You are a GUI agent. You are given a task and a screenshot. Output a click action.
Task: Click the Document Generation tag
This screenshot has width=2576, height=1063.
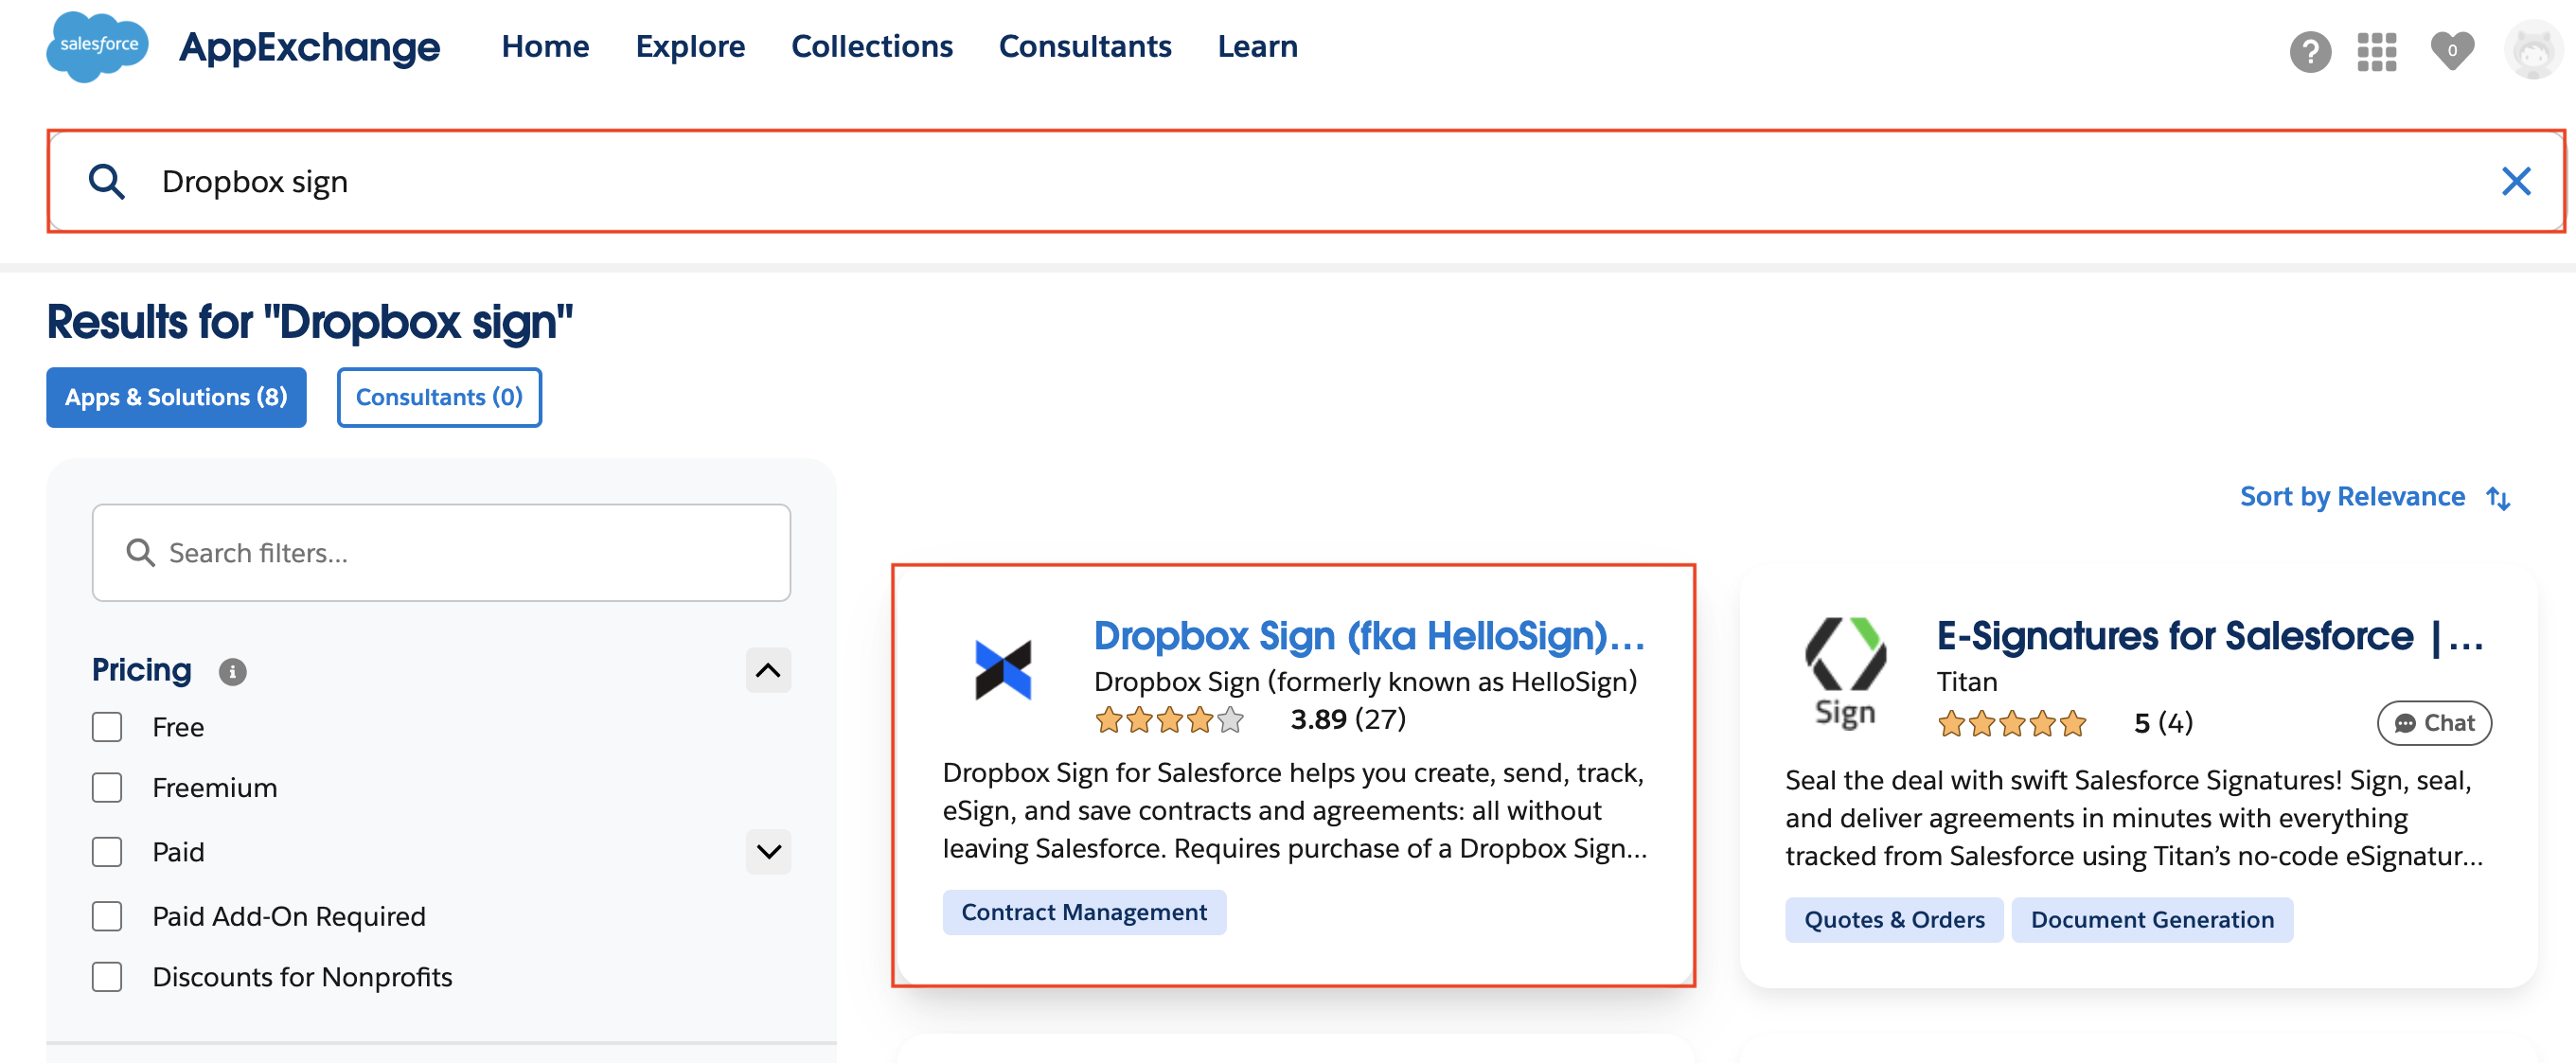(x=2152, y=920)
